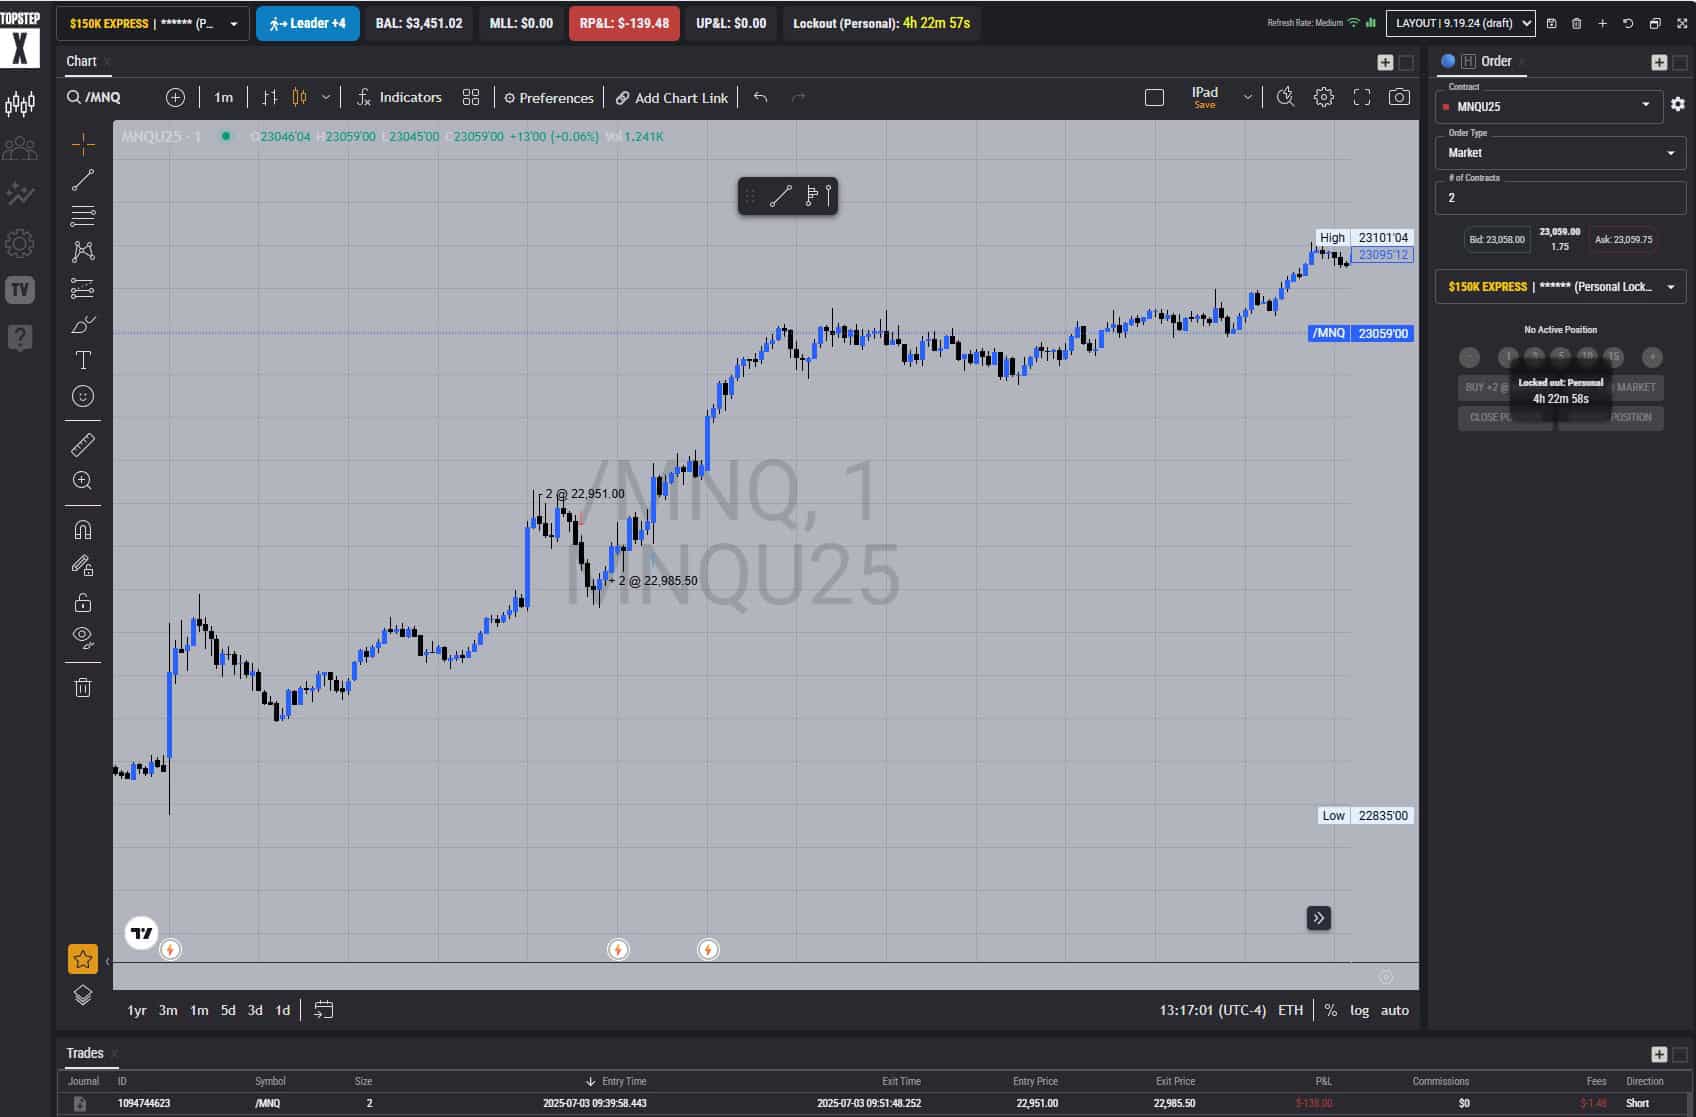This screenshot has width=1696, height=1117.
Task: Switch to the Order tab
Action: (1495, 61)
